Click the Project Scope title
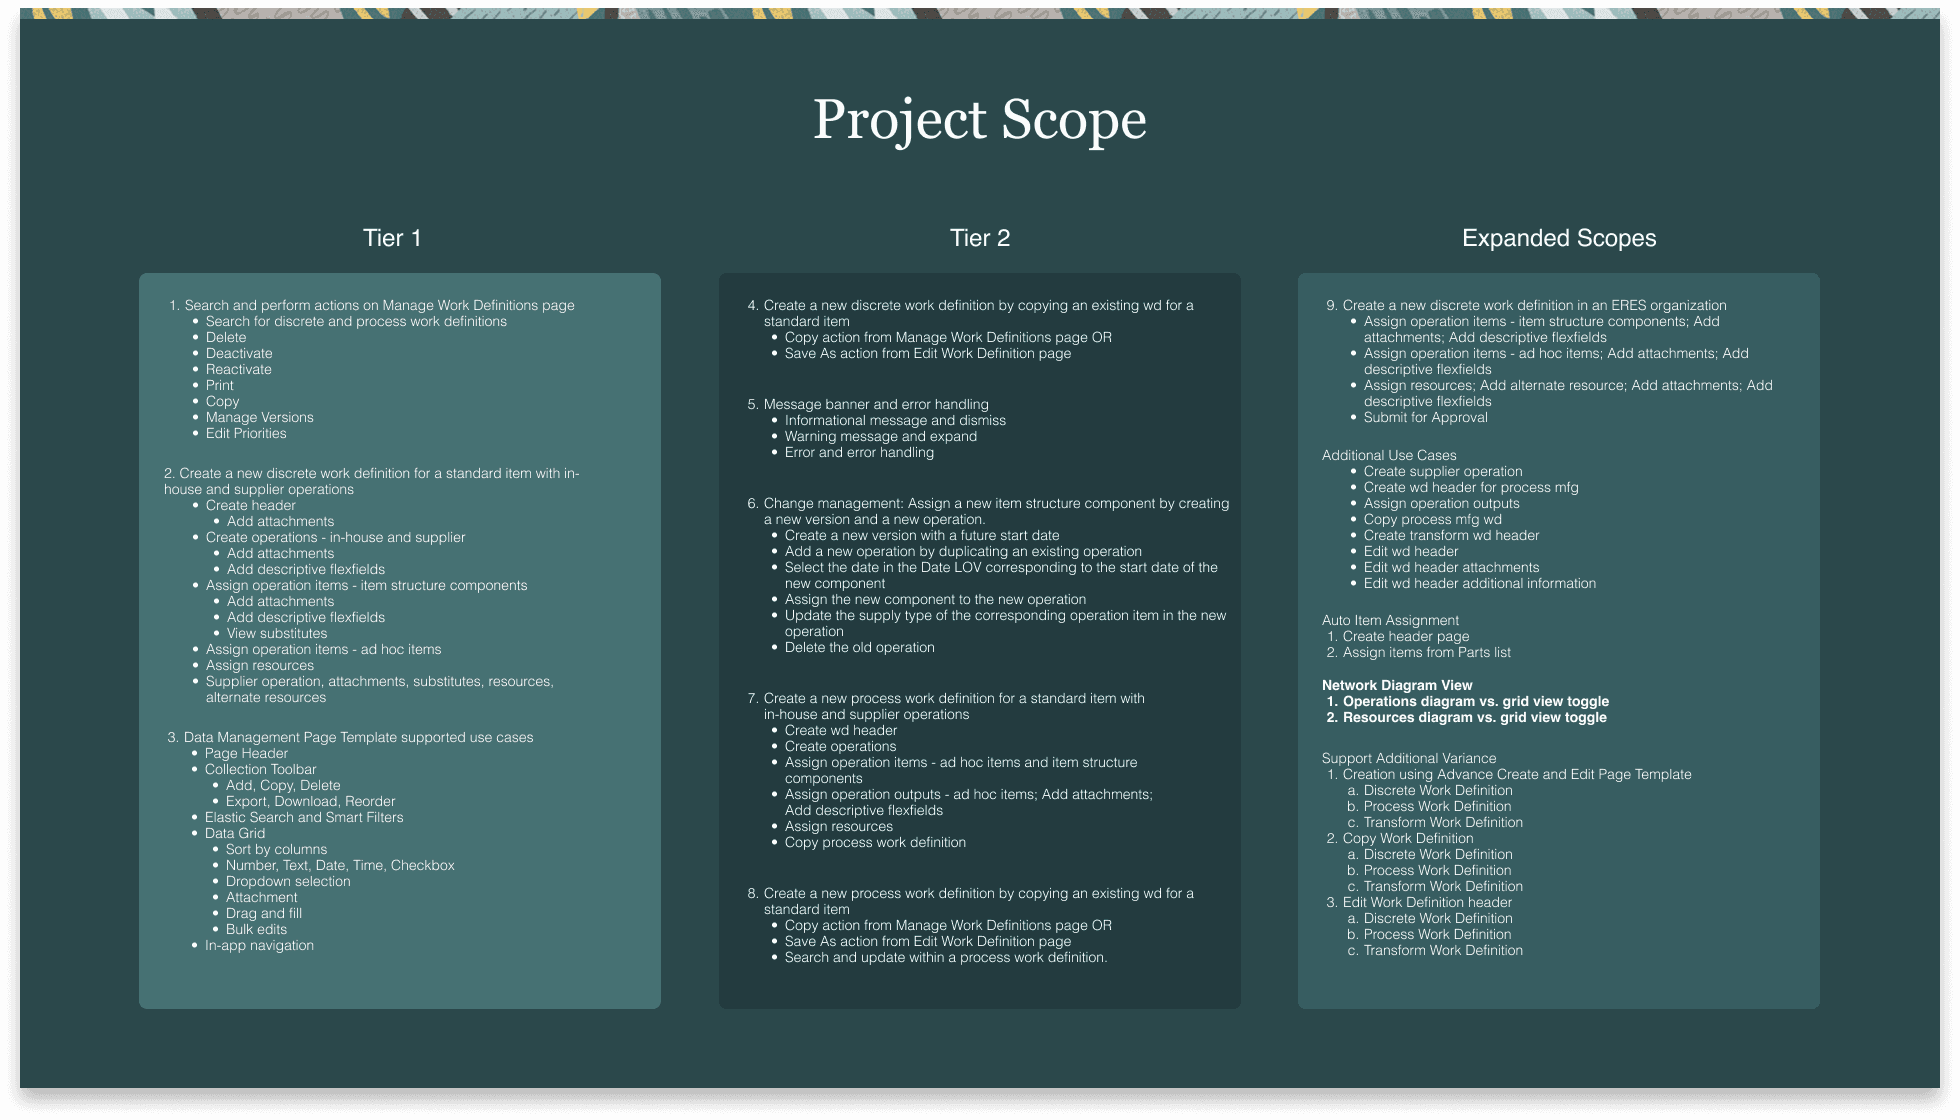1960x1120 pixels. click(979, 120)
